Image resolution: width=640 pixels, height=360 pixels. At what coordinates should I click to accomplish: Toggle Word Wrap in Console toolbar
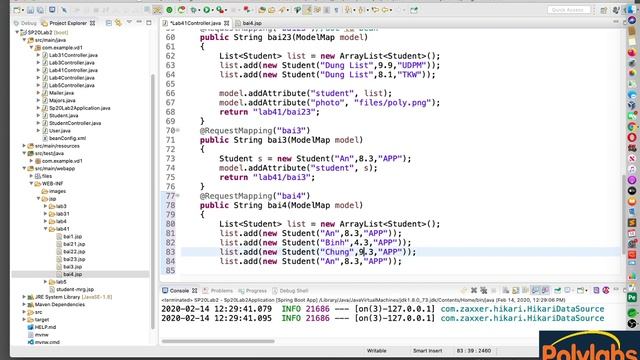click(x=525, y=290)
